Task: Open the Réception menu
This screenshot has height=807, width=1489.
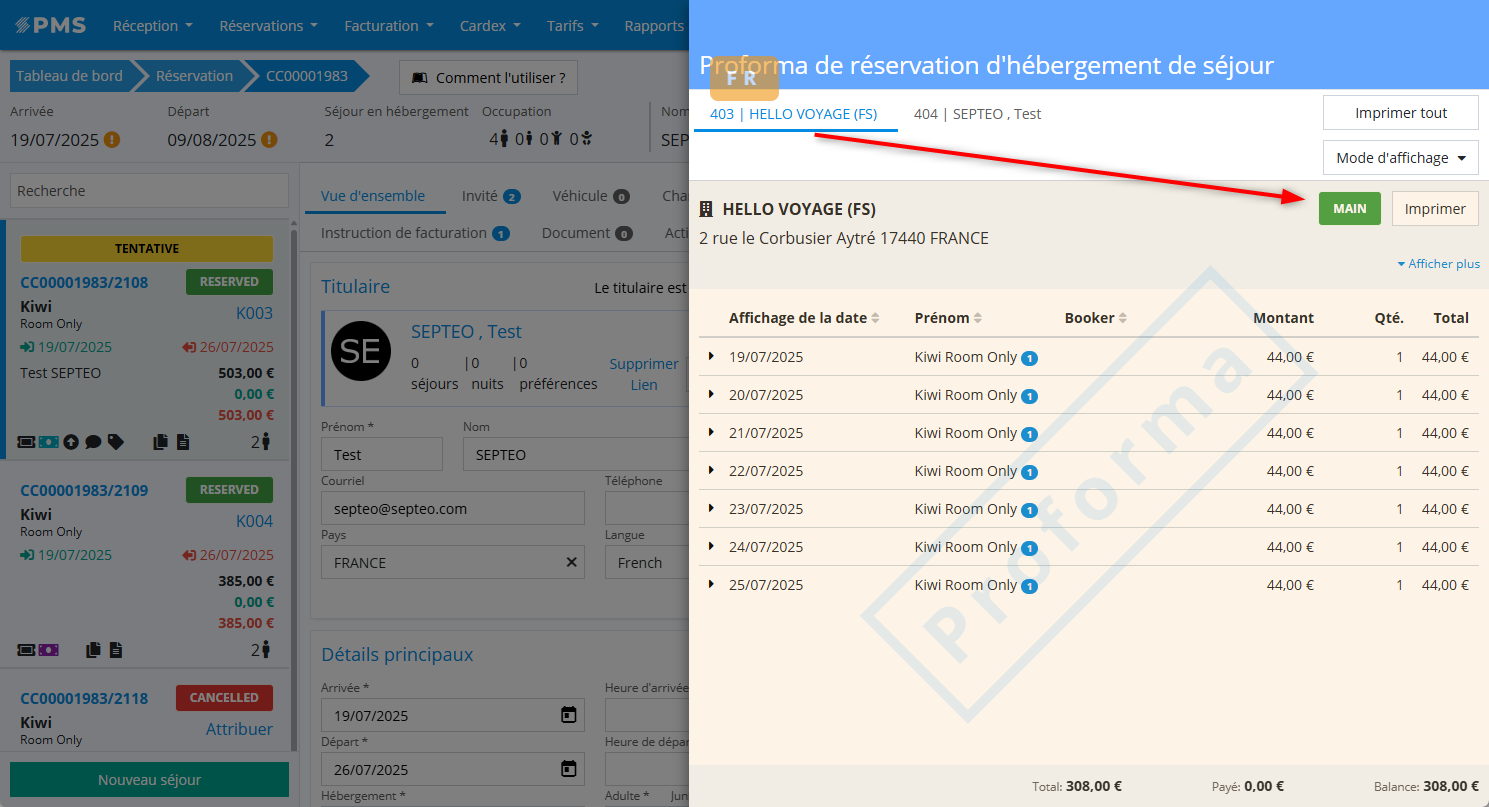Action: [152, 26]
